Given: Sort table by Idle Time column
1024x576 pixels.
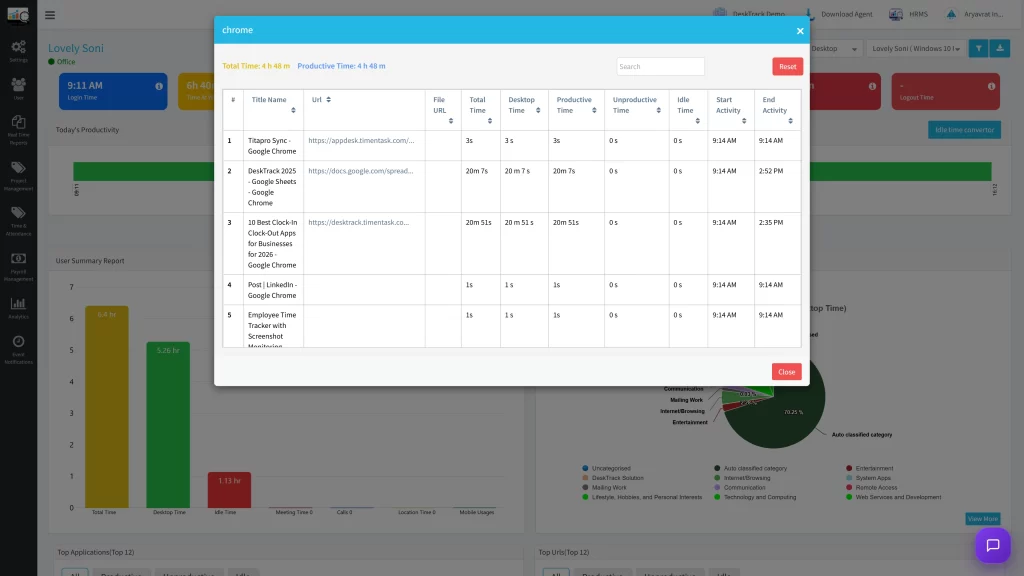Looking at the screenshot, I should coord(697,121).
